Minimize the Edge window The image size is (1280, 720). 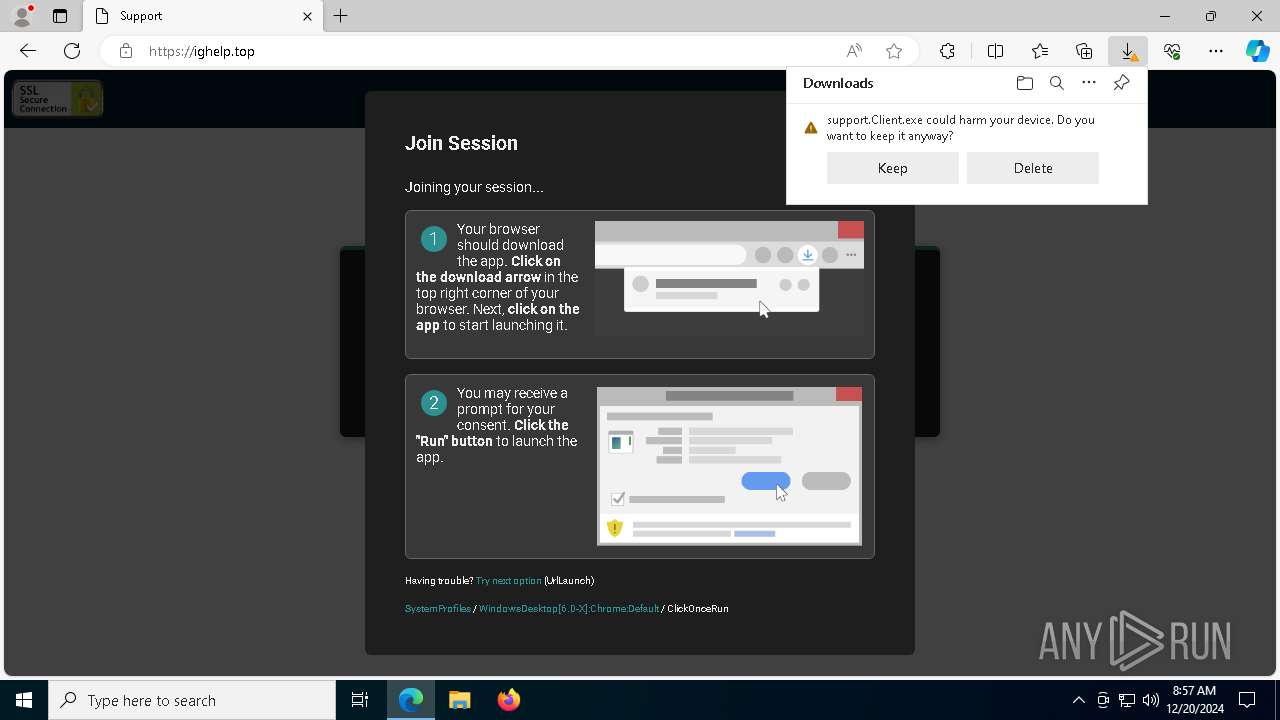(x=1165, y=16)
